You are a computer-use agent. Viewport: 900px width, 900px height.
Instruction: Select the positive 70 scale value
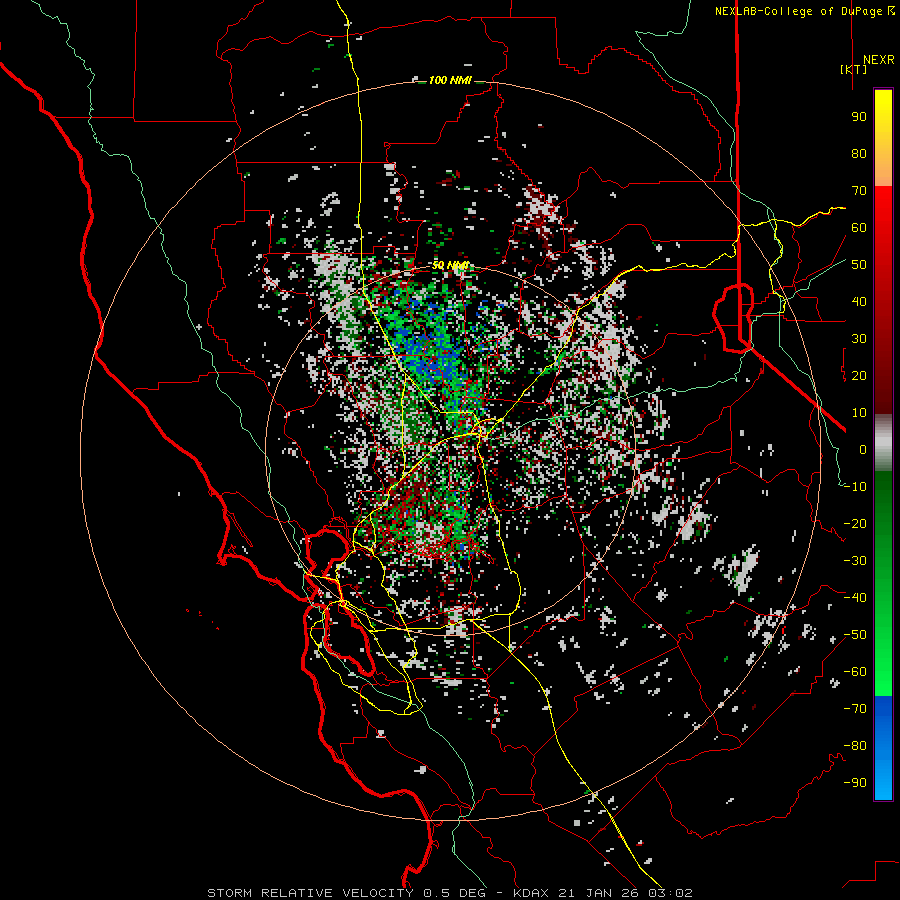point(859,191)
